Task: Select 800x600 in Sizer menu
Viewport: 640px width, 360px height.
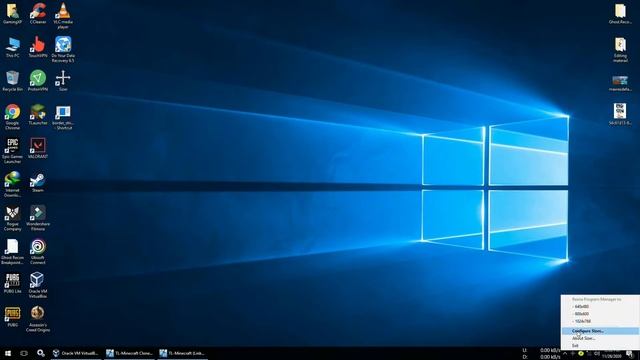Action: click(600, 314)
